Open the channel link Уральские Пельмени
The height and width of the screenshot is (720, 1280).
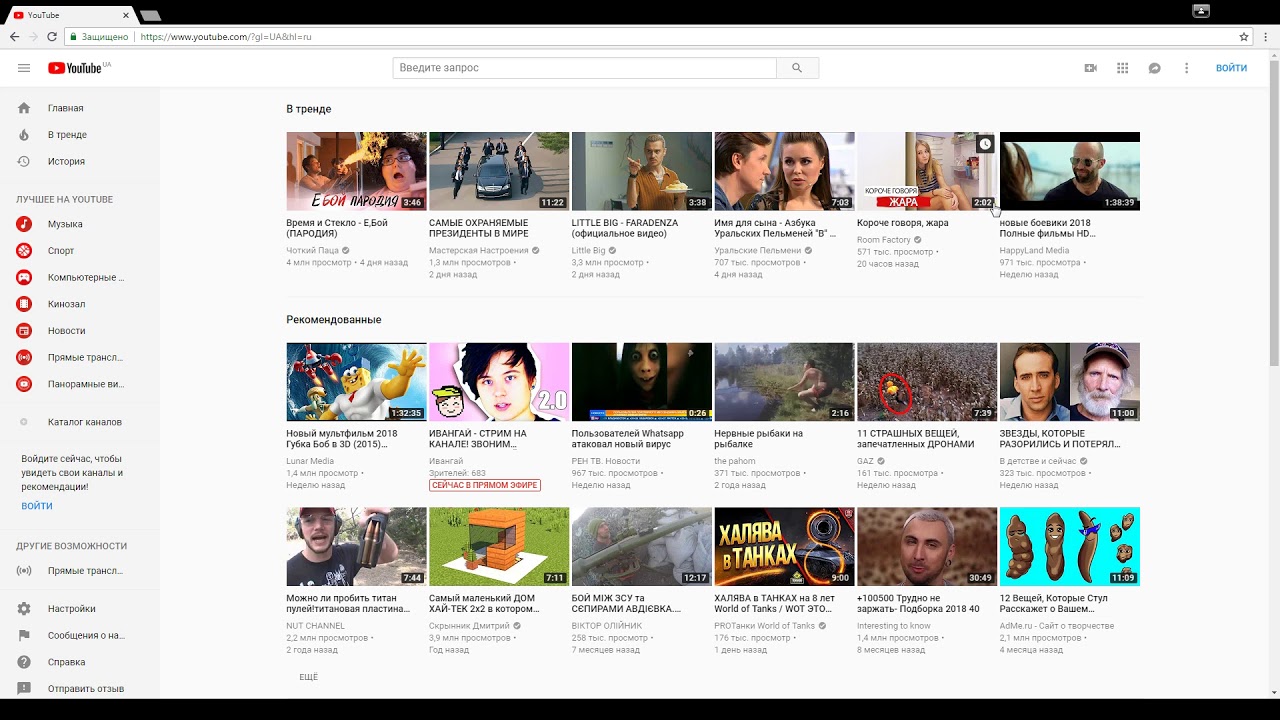(x=758, y=251)
